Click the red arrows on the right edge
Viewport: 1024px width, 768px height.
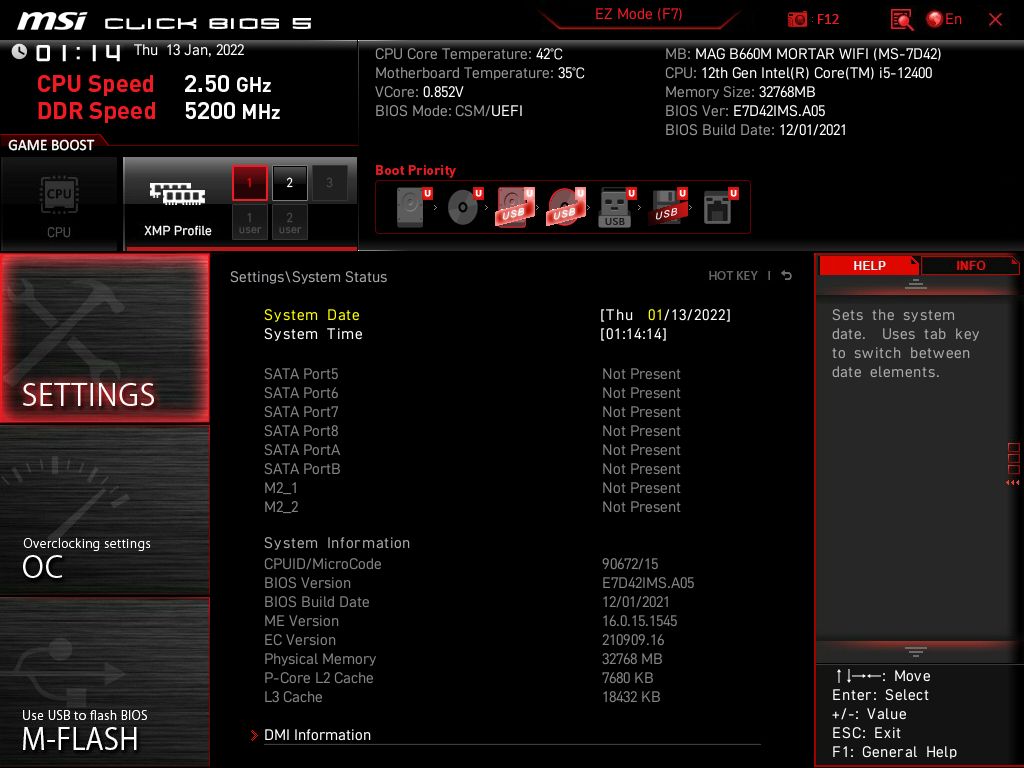1013,483
